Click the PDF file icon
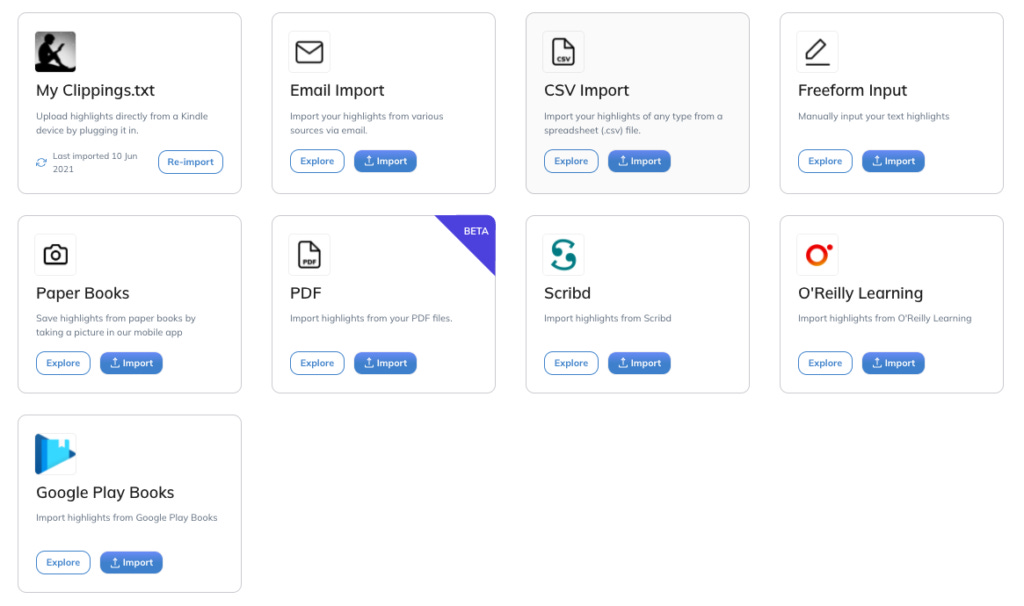 309,255
